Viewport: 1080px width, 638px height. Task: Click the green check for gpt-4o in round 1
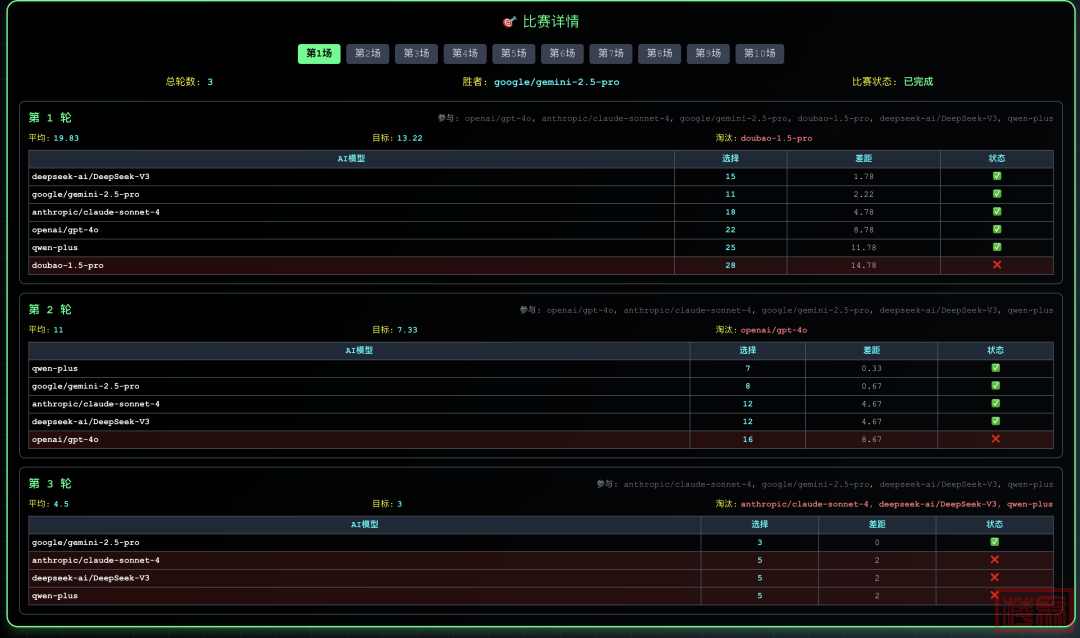click(997, 229)
